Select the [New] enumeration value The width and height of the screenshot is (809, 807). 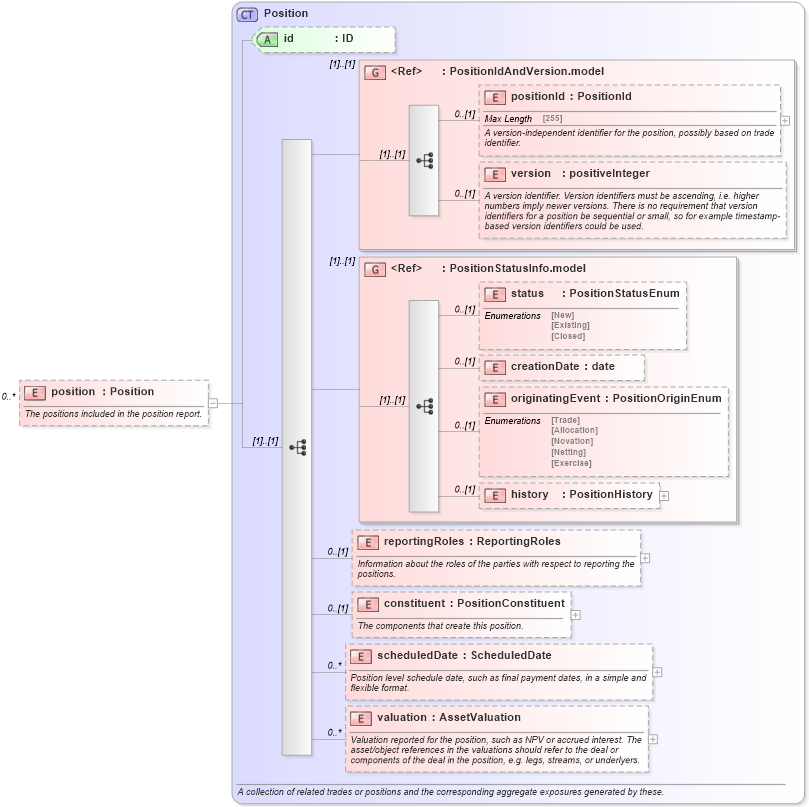coord(562,315)
